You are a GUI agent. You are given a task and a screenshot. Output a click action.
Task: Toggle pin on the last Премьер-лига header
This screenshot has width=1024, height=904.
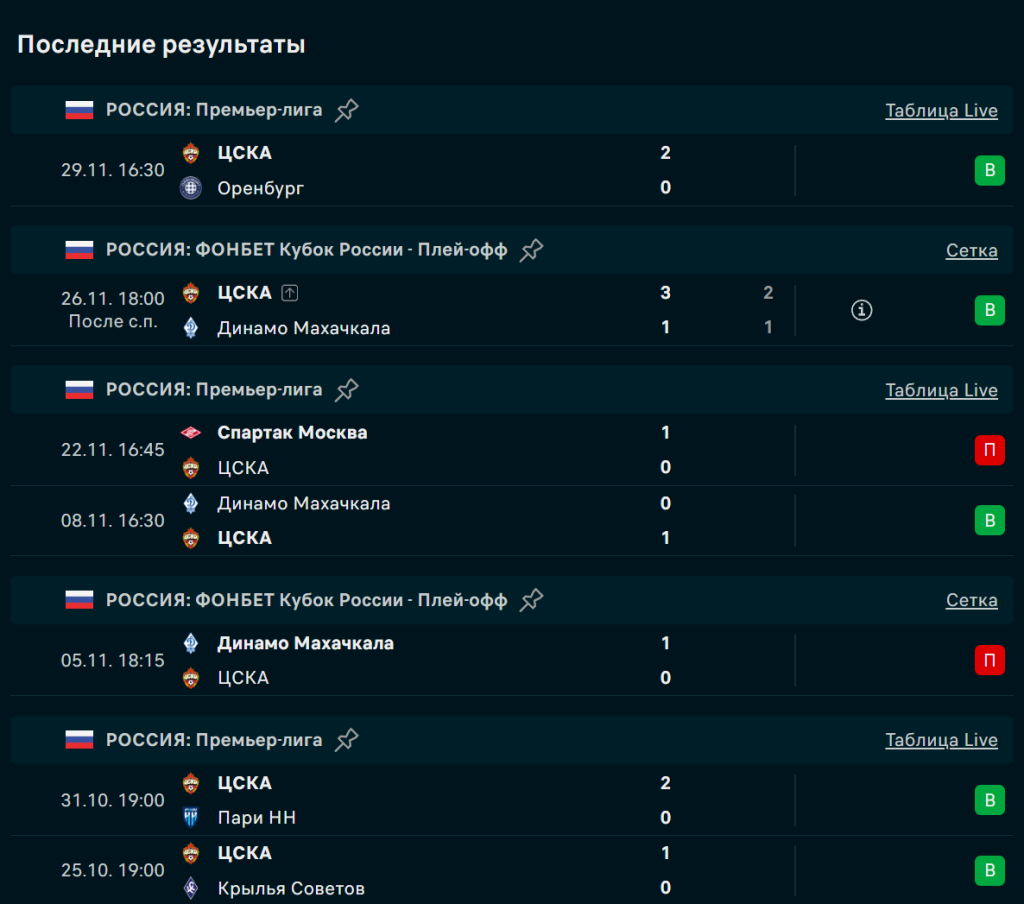[x=347, y=740]
